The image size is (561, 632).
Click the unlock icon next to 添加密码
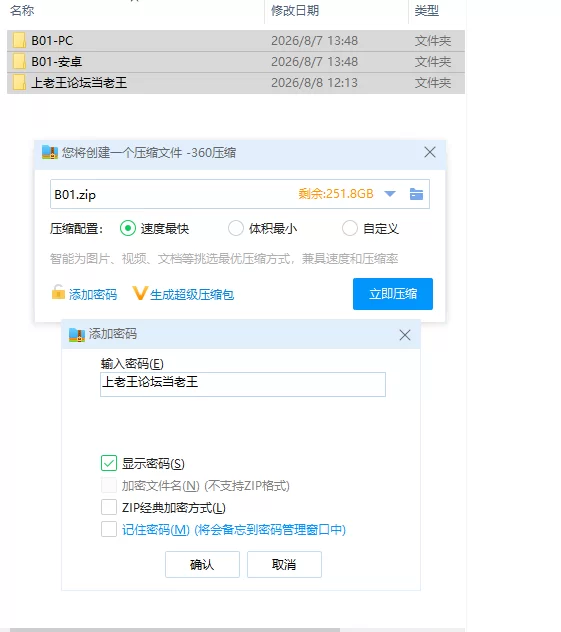pyautogui.click(x=58, y=293)
